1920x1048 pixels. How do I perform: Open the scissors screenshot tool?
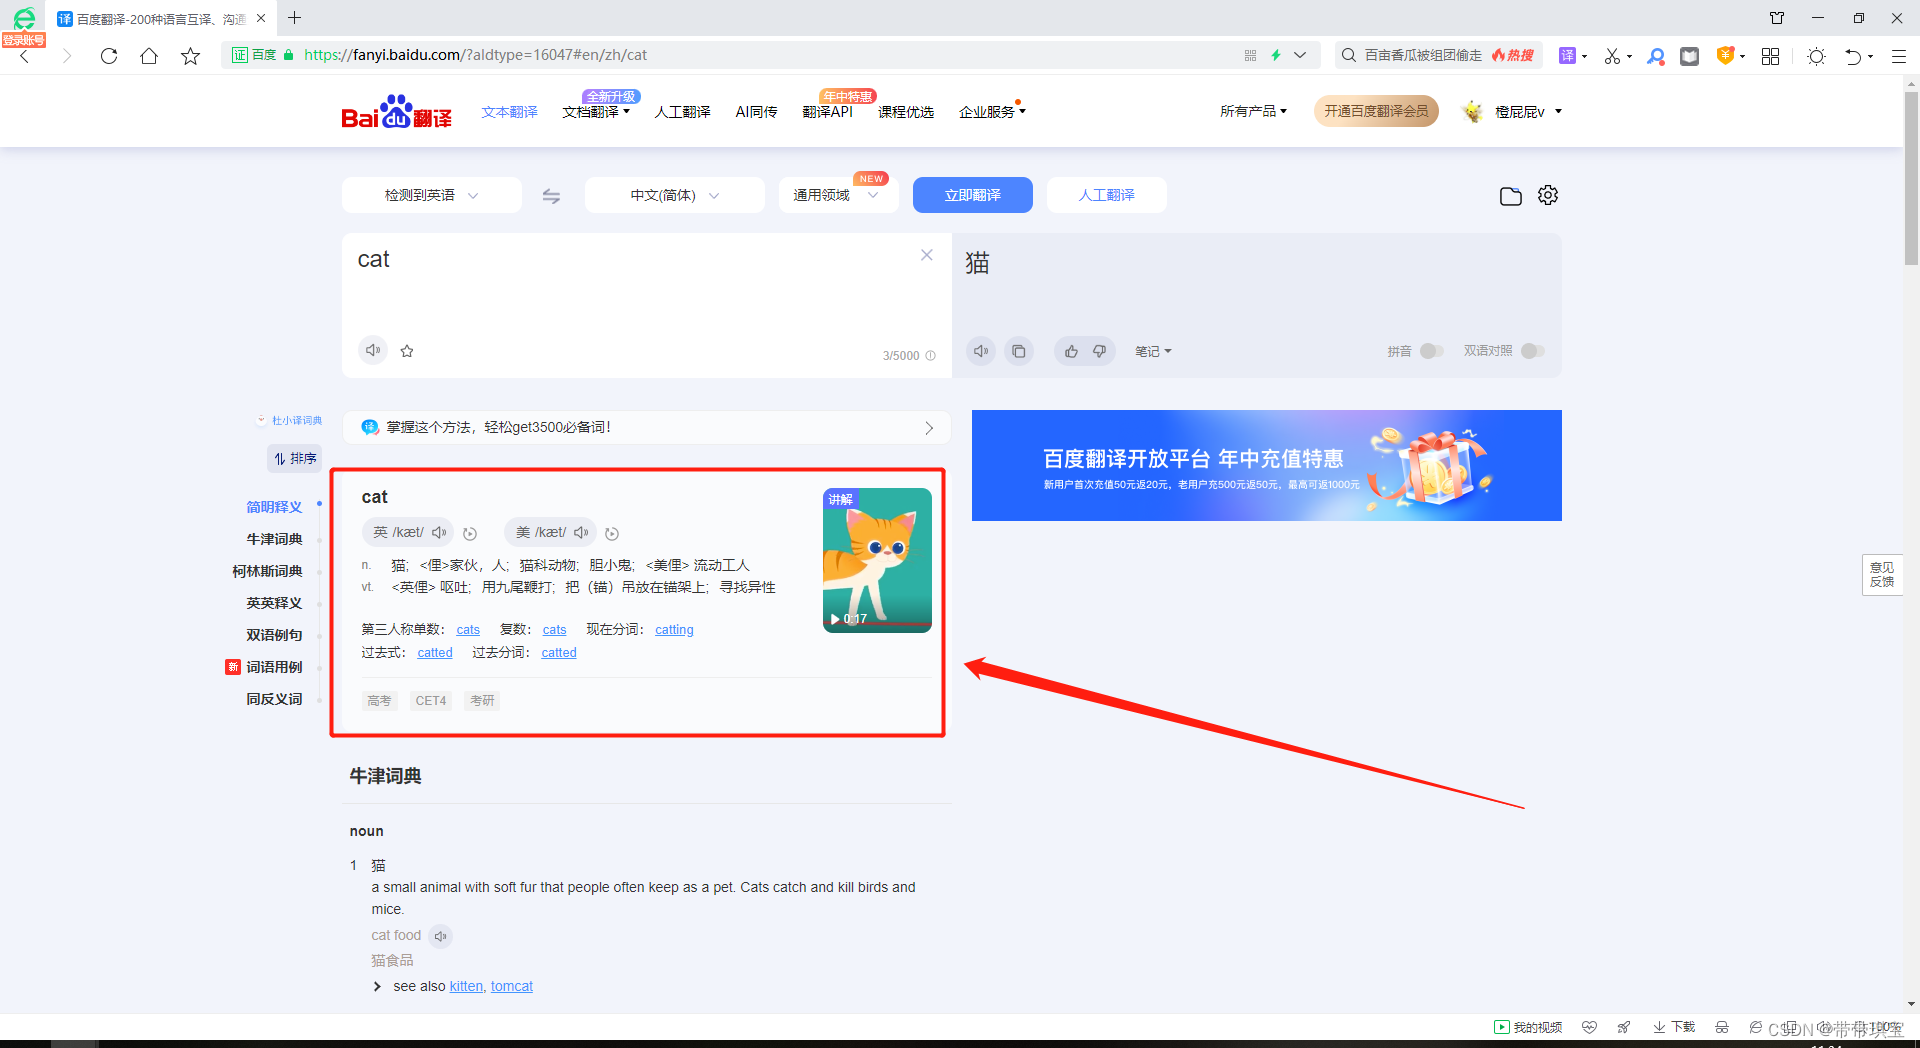click(x=1612, y=56)
